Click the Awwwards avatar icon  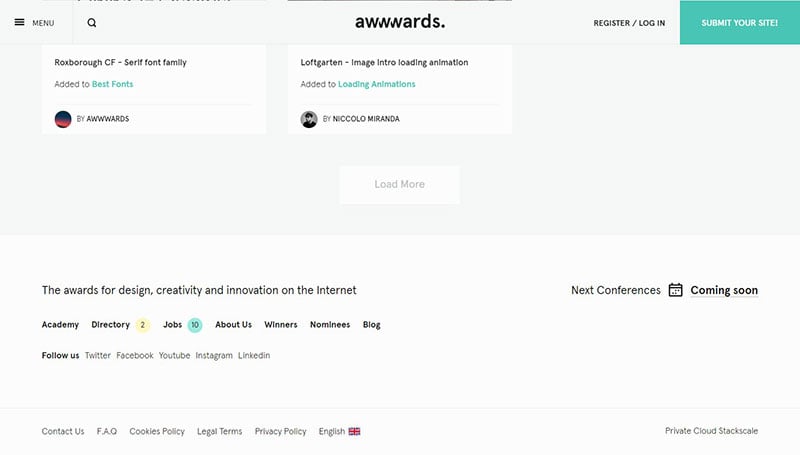click(63, 119)
